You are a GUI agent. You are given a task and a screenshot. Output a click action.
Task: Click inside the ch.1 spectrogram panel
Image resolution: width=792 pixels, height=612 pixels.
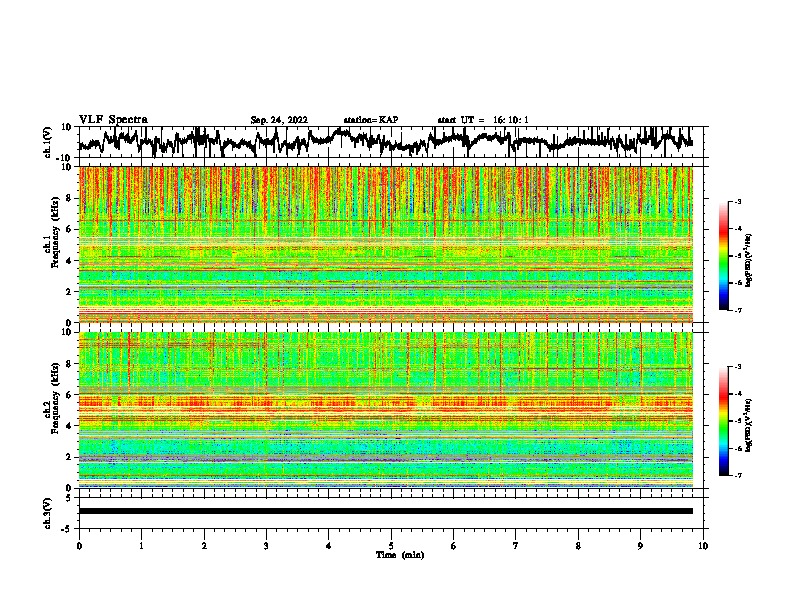[x=386, y=244]
